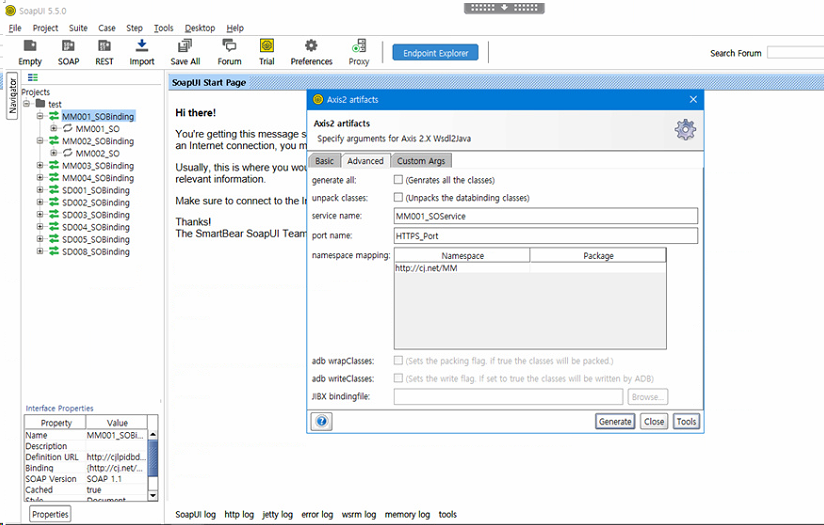Open the Help menu

(235, 28)
